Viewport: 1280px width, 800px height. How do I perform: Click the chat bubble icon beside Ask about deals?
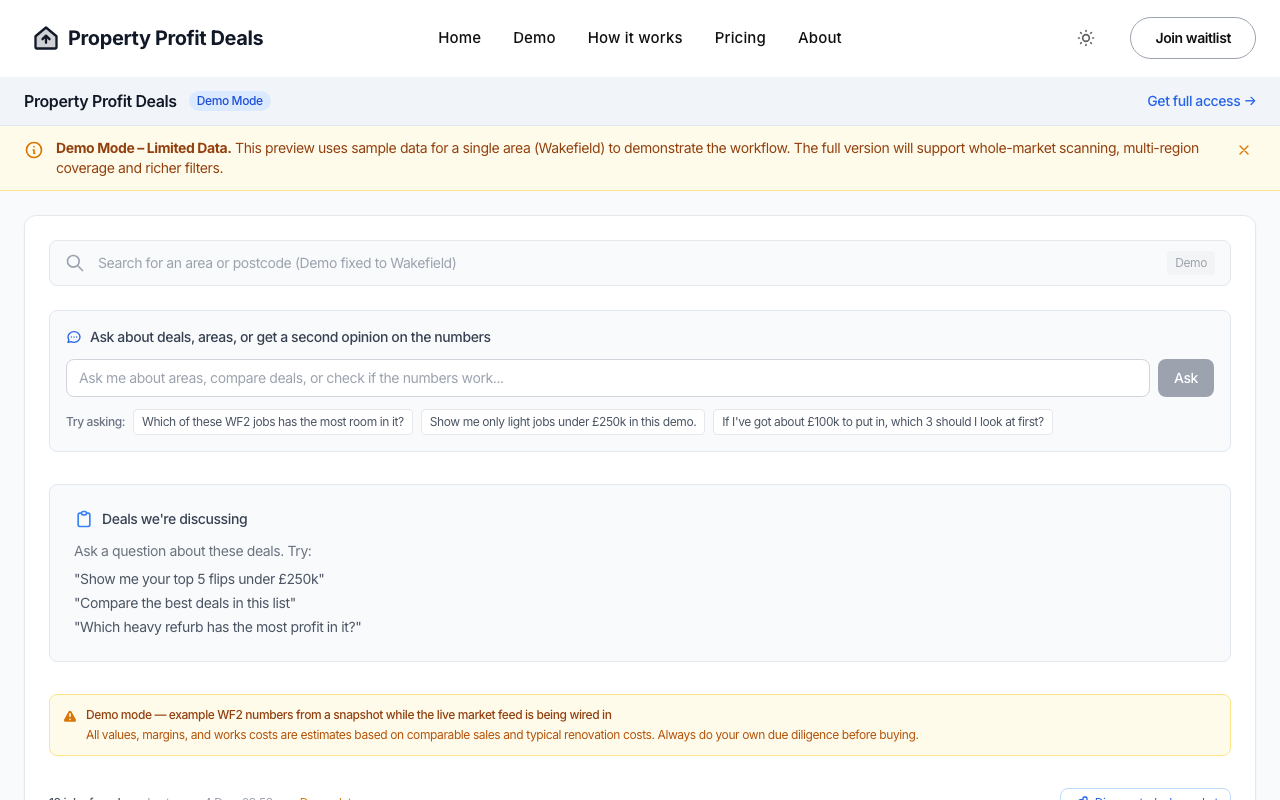point(74,337)
